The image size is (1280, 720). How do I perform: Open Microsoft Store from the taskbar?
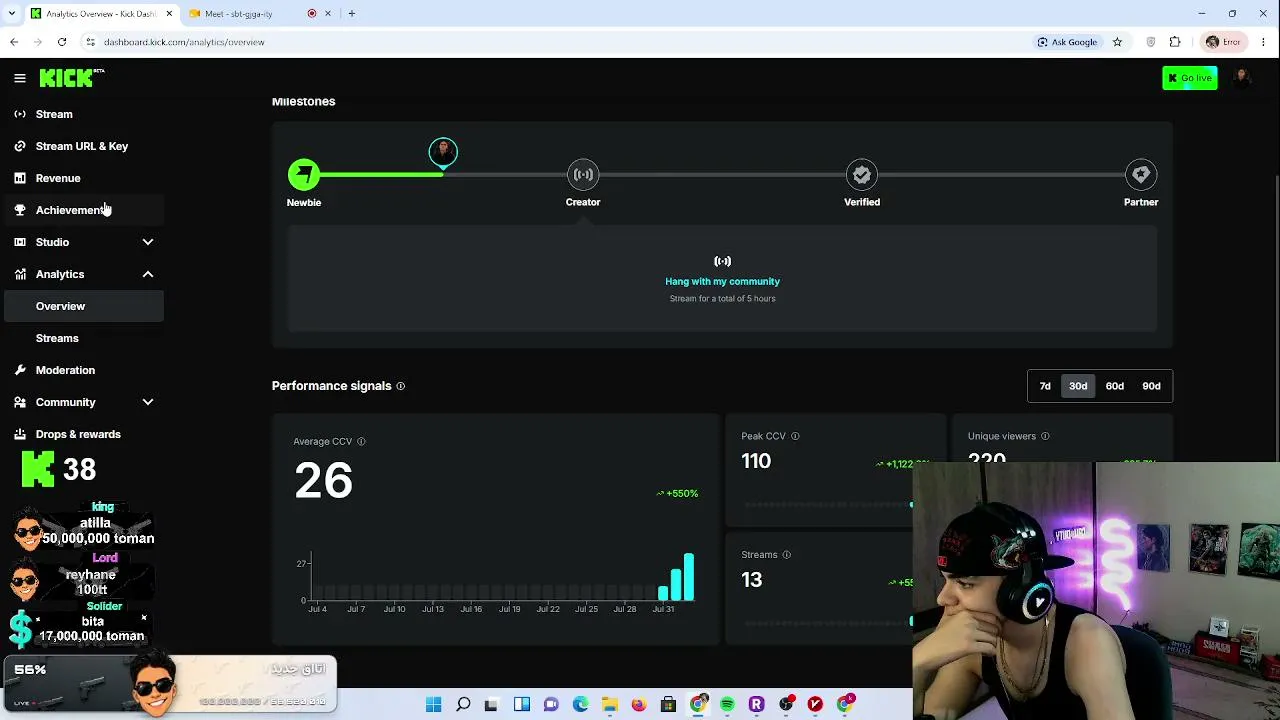[x=668, y=705]
